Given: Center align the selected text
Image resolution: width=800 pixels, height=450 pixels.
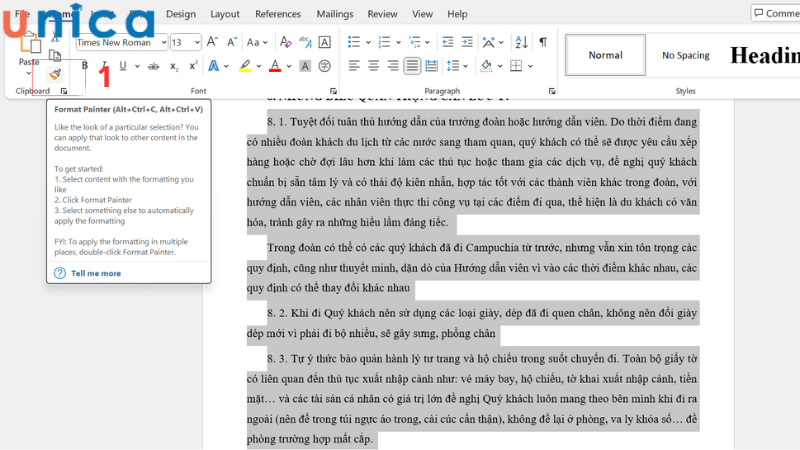Looking at the screenshot, I should point(374,66).
